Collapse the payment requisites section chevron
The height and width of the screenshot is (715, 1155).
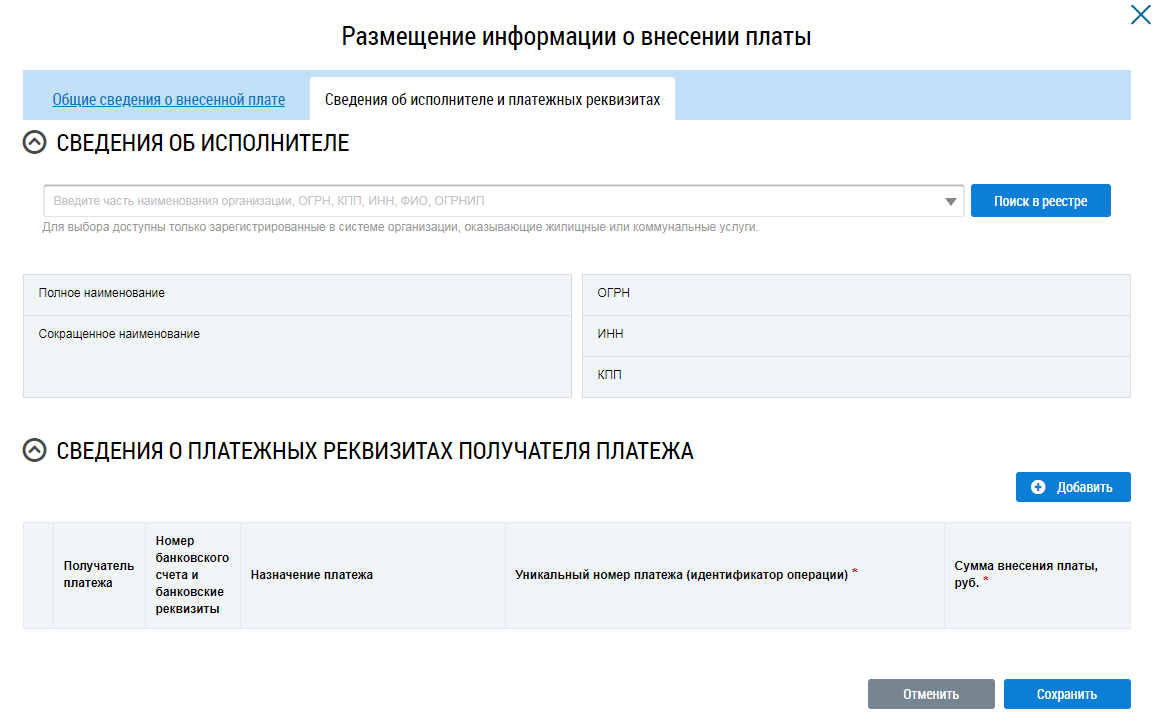pyautogui.click(x=34, y=451)
